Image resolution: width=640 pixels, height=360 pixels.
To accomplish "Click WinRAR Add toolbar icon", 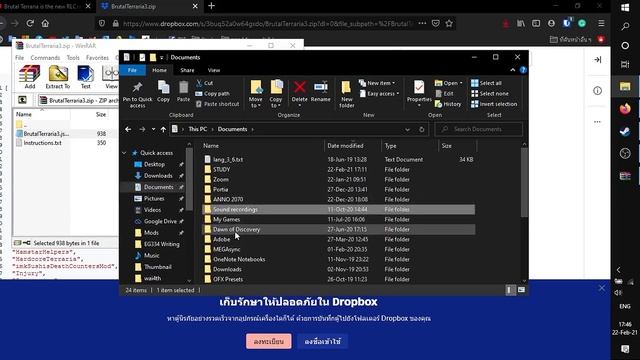I will pyautogui.click(x=29, y=77).
